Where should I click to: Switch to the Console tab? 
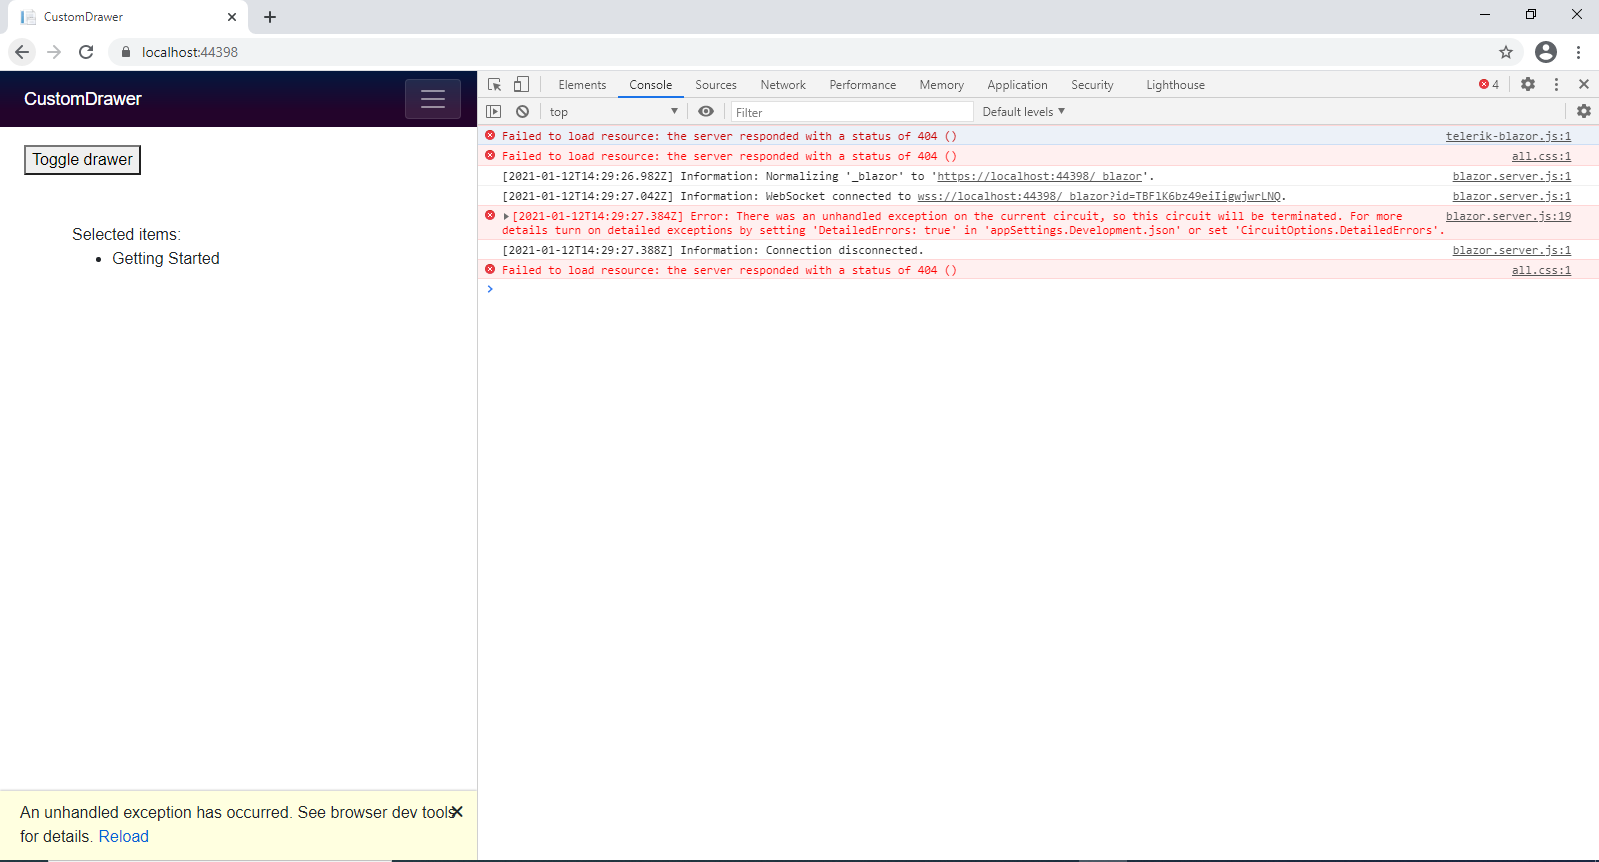[651, 85]
